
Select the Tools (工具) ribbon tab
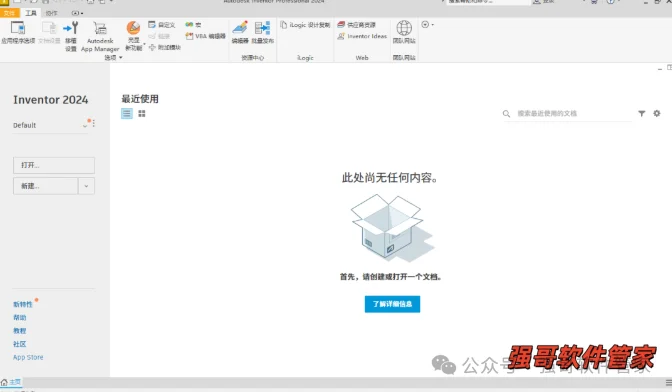point(31,13)
